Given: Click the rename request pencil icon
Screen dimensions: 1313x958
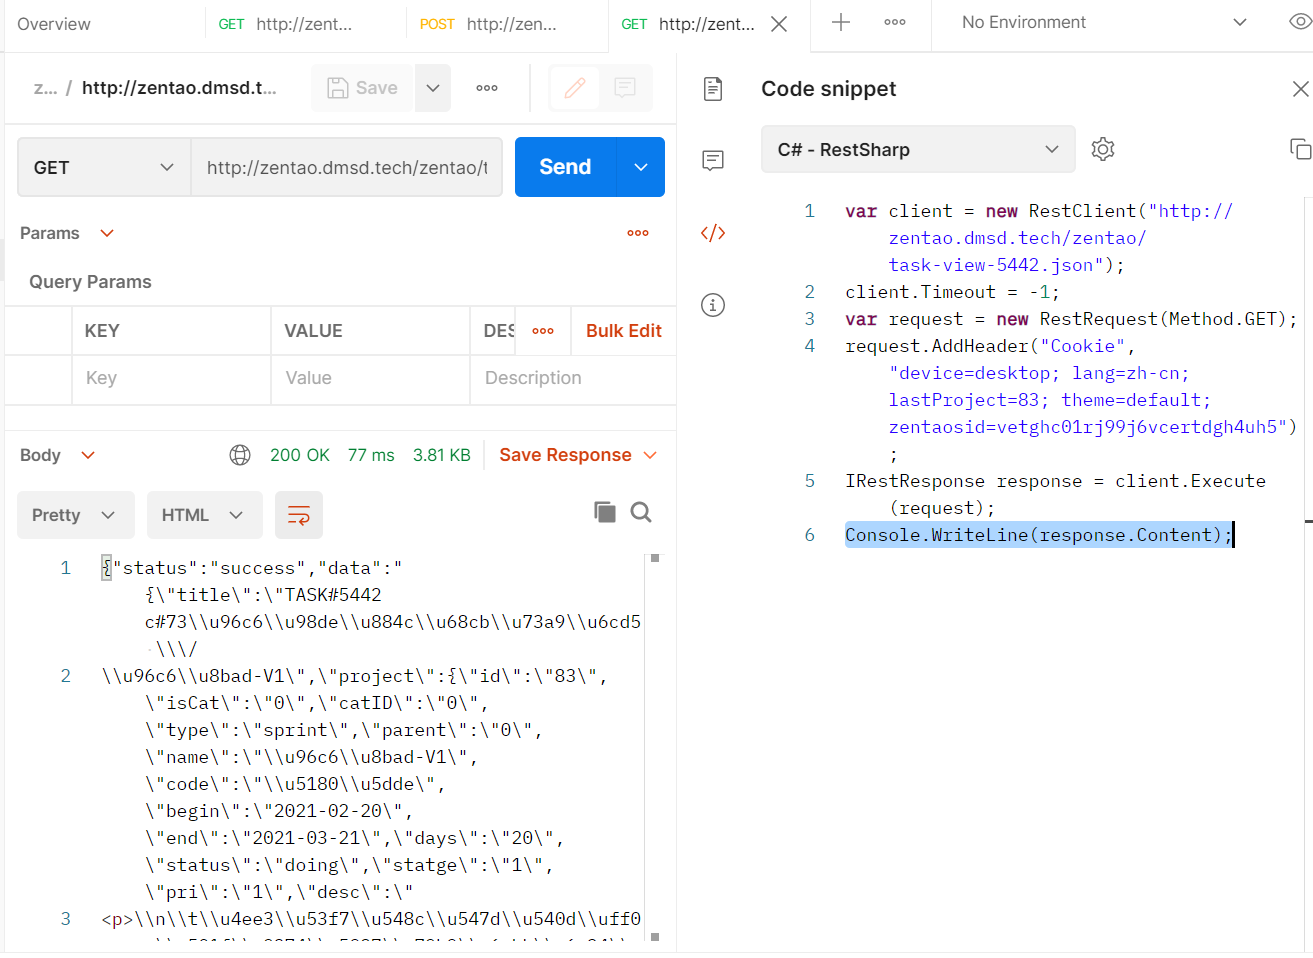Looking at the screenshot, I should click(574, 88).
